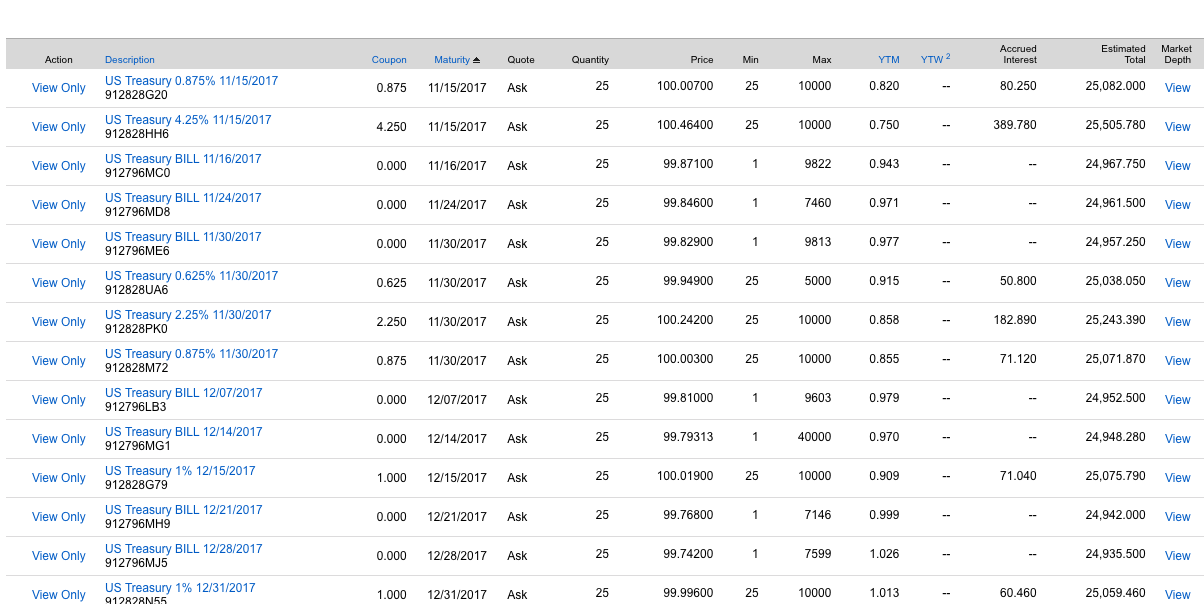Viewport: 1204px width, 604px height.
Task: Open View Only action for 912796MG1
Action: coord(59,439)
